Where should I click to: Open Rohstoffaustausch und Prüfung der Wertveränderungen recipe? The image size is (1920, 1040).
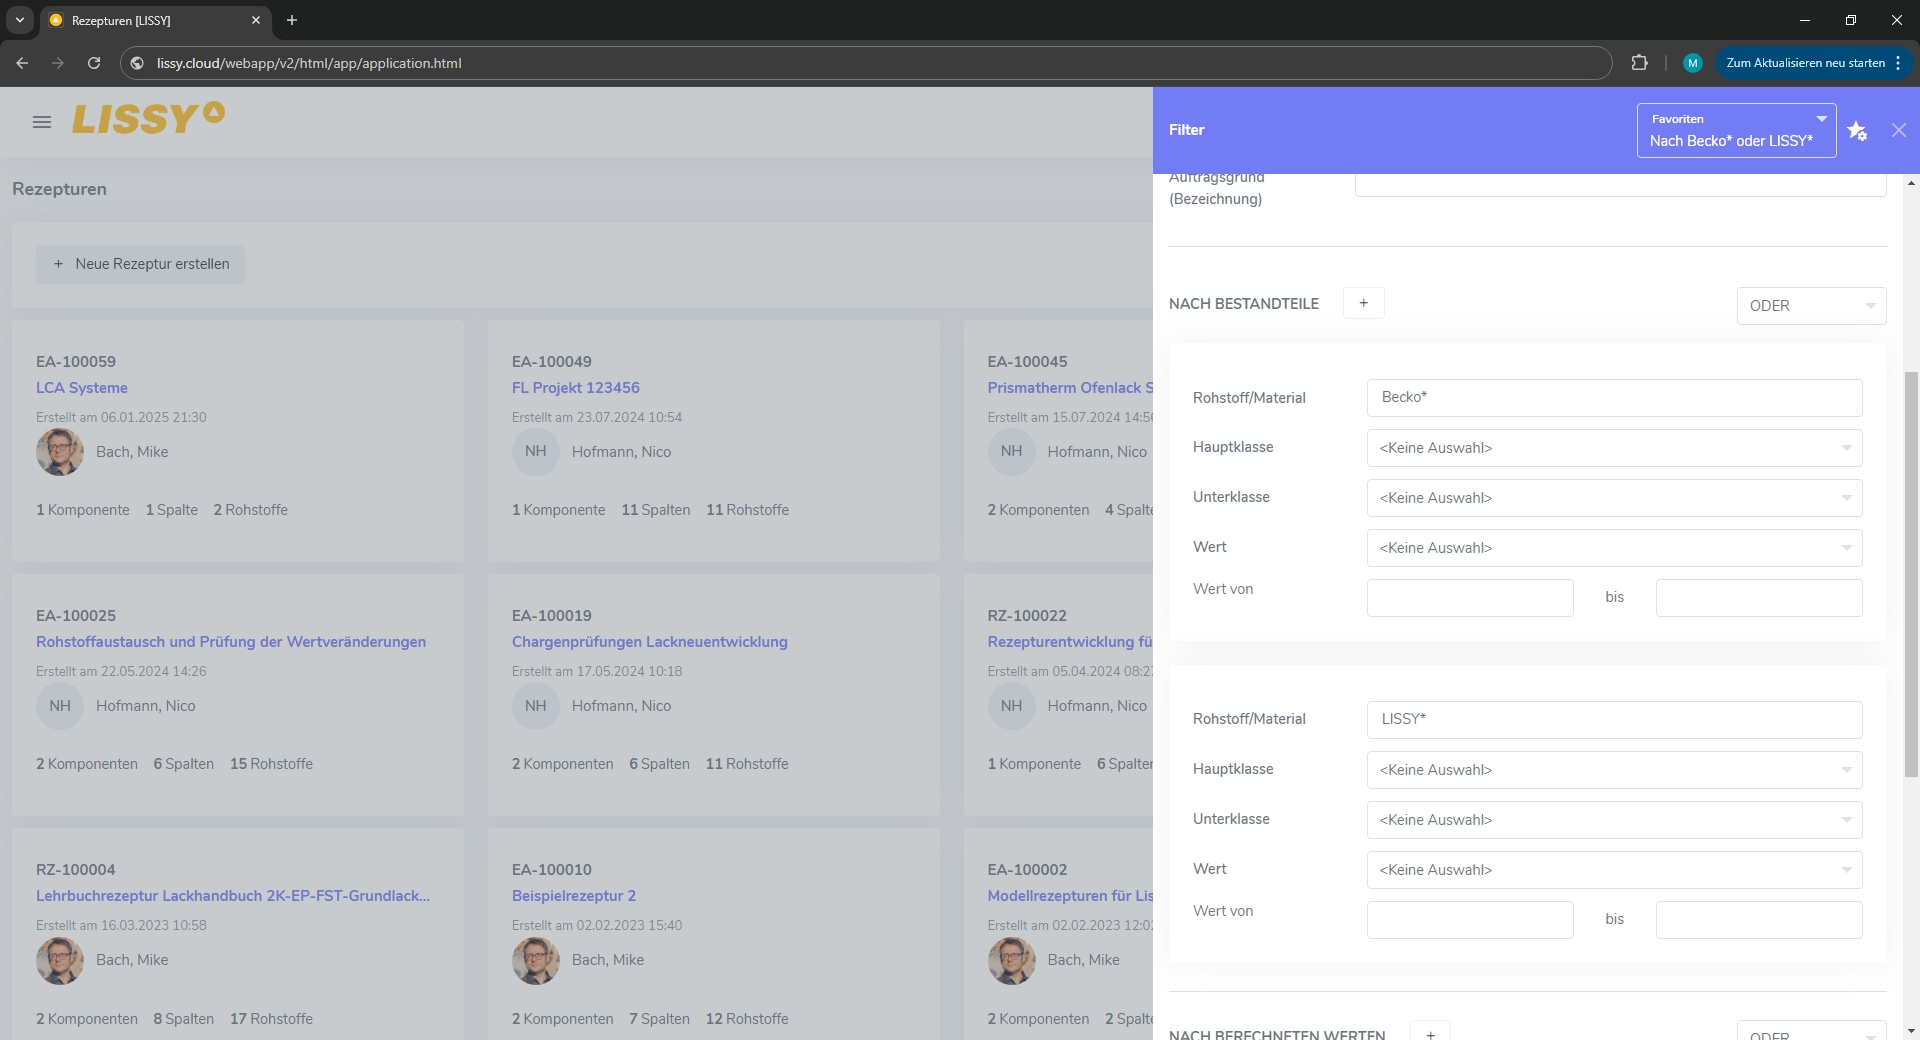pos(231,642)
